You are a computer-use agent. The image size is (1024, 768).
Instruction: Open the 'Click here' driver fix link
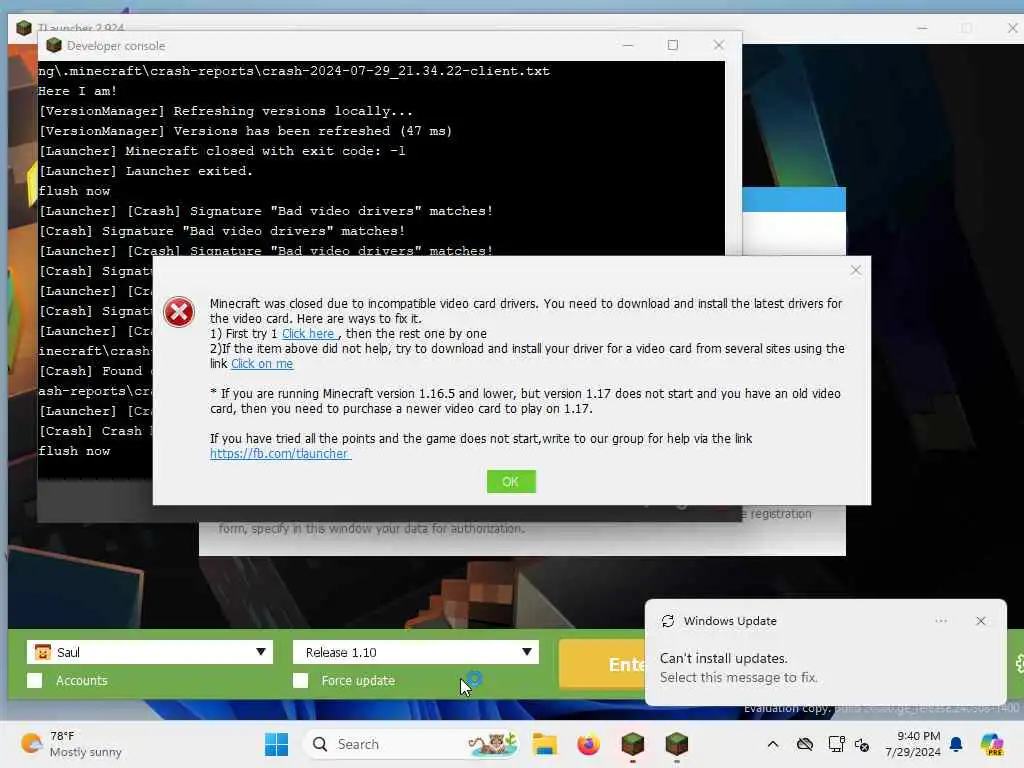click(308, 333)
